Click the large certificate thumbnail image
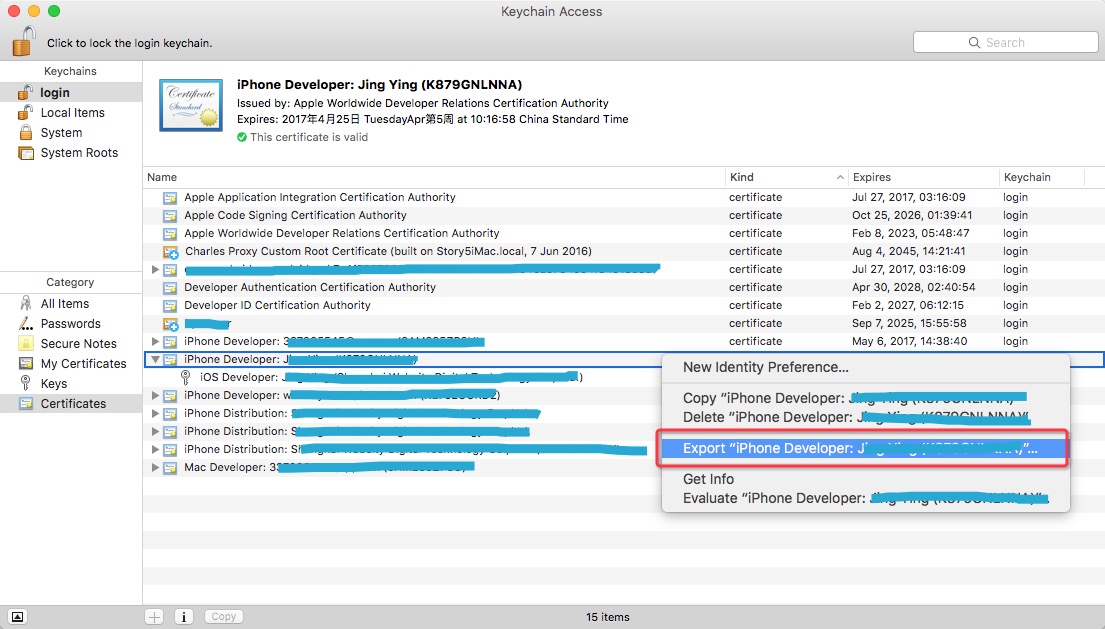 [x=191, y=105]
